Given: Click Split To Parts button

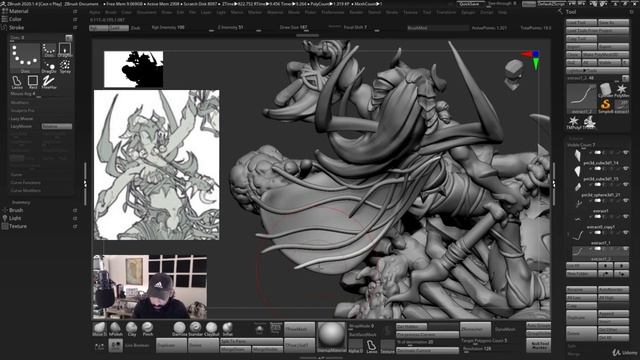Looking at the screenshot, I should point(251,341).
